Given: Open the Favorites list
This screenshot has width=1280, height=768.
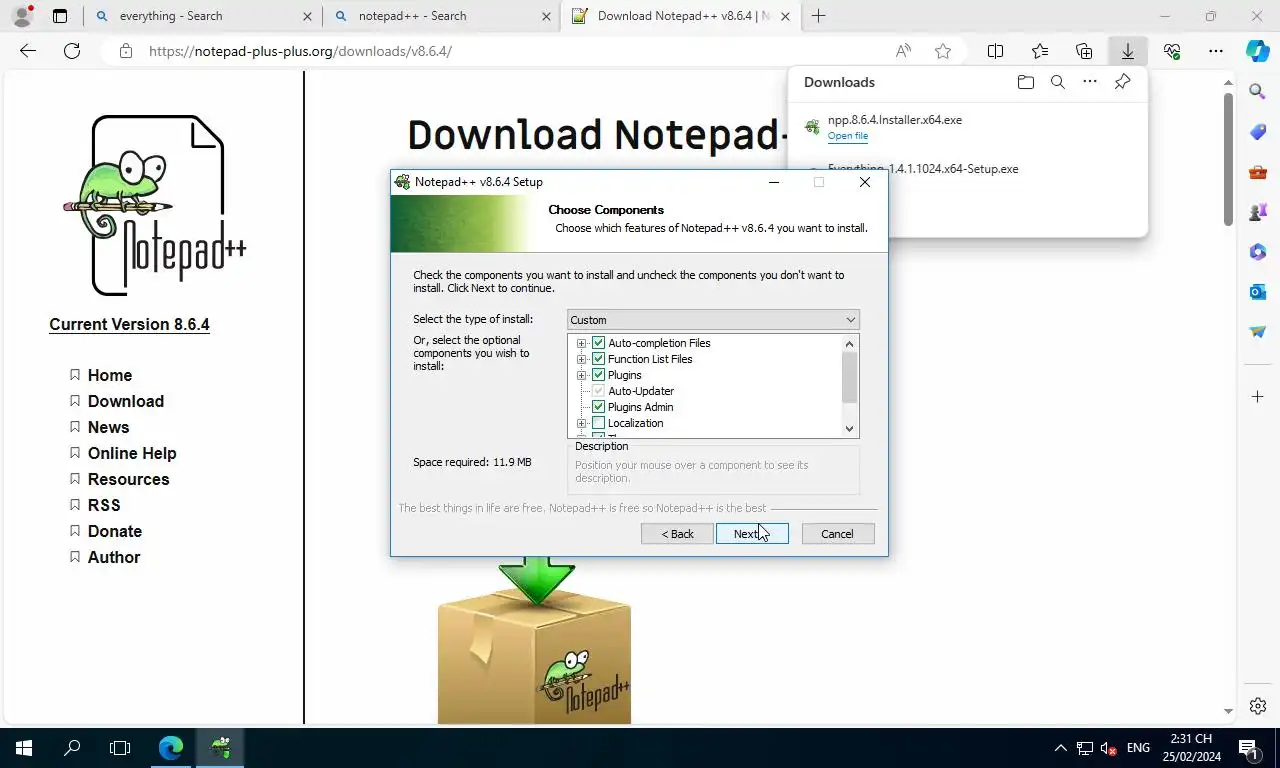Looking at the screenshot, I should pos(1040,51).
